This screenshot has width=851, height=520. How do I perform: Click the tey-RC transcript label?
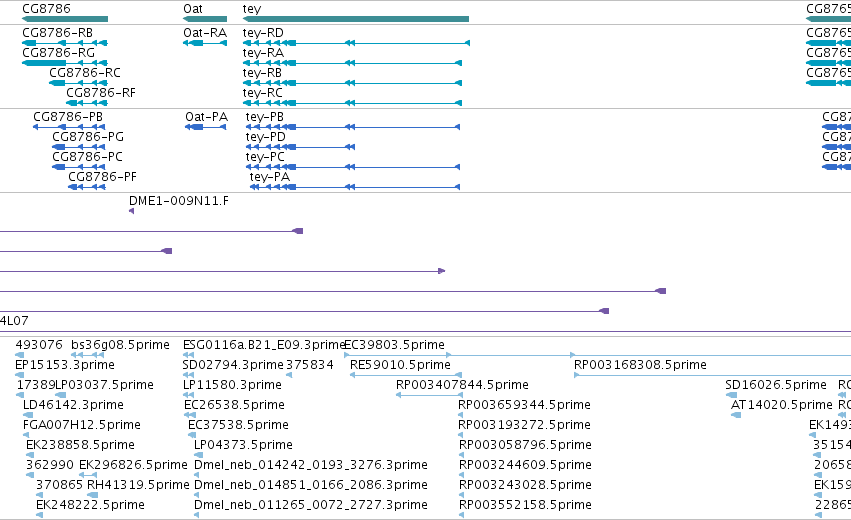coord(263,93)
